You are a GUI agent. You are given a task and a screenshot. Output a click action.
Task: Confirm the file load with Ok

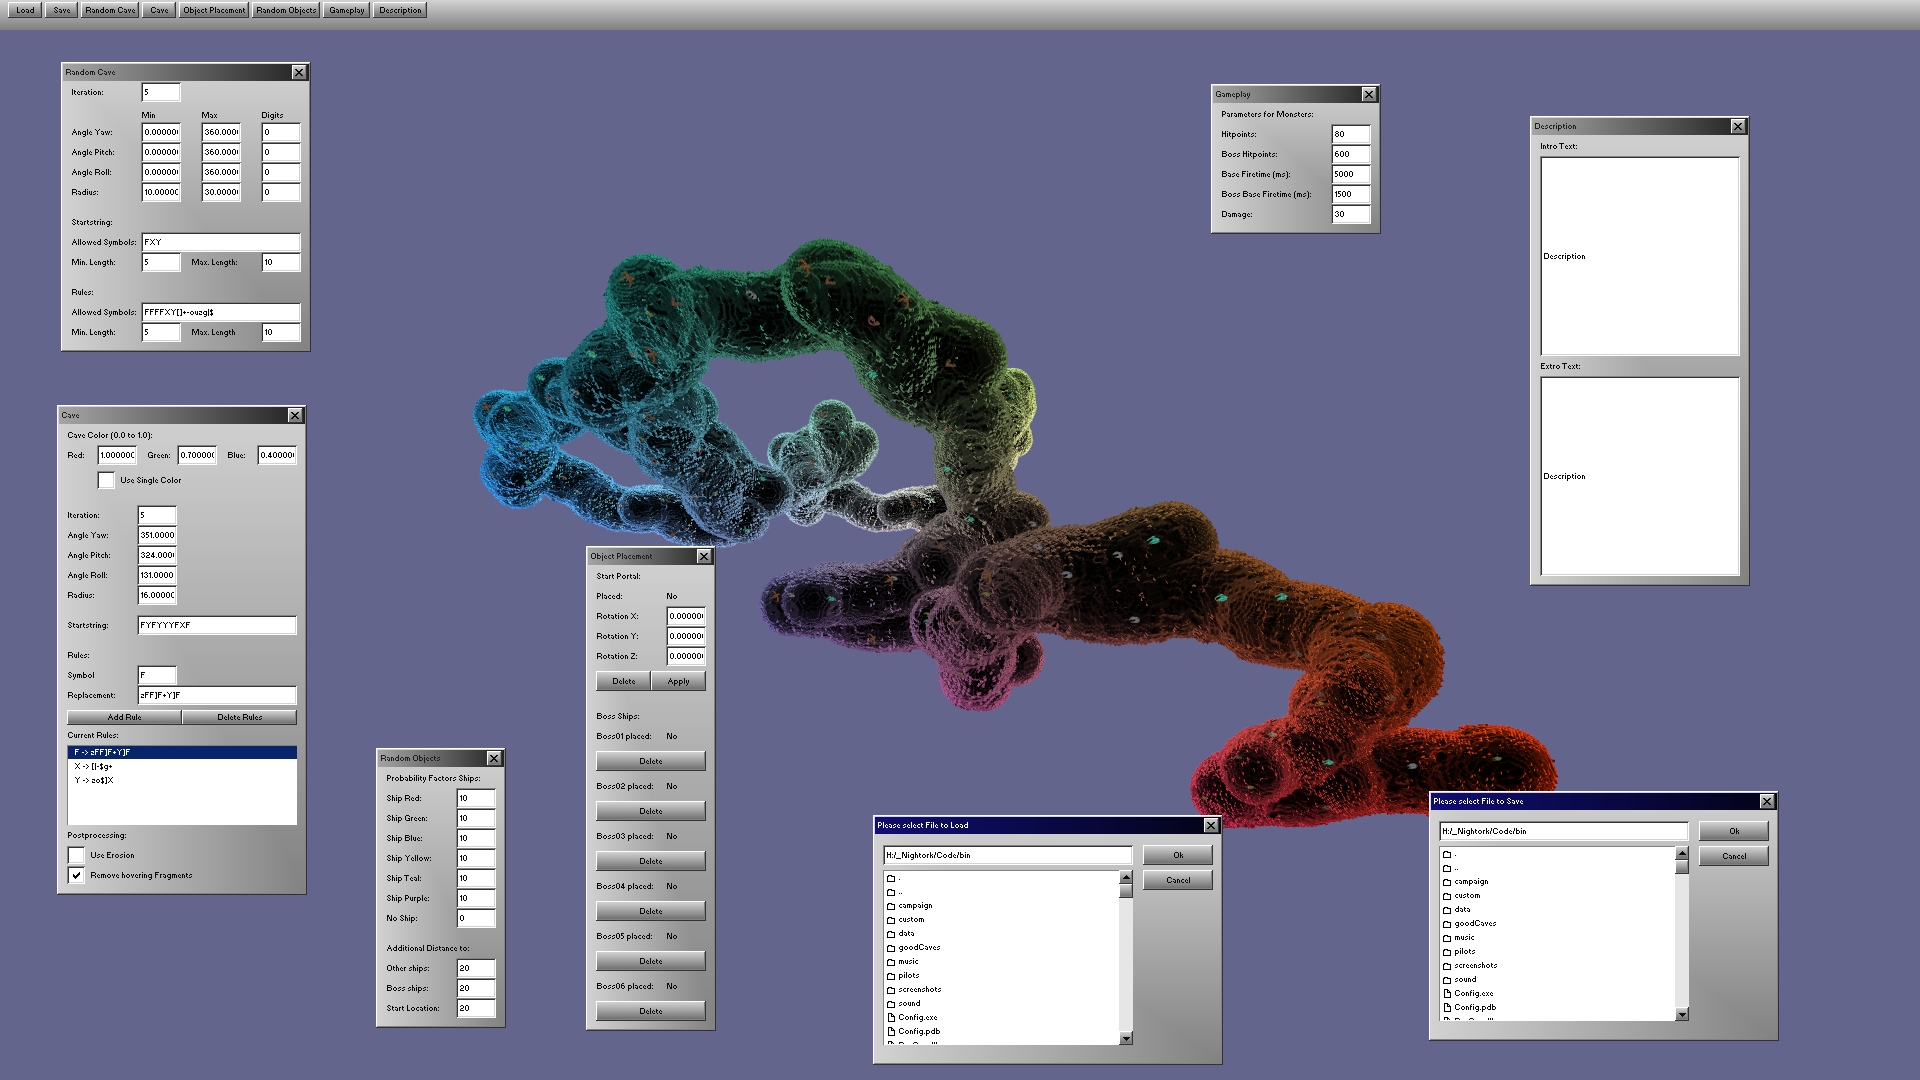(1178, 855)
